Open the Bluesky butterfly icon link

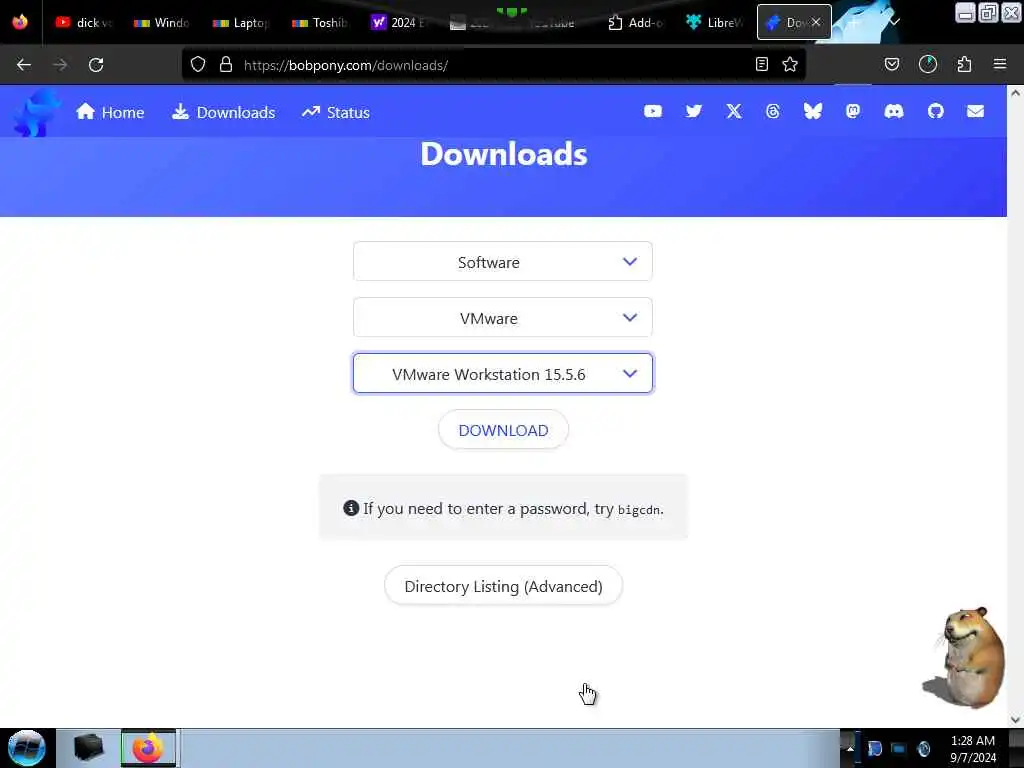tap(812, 112)
